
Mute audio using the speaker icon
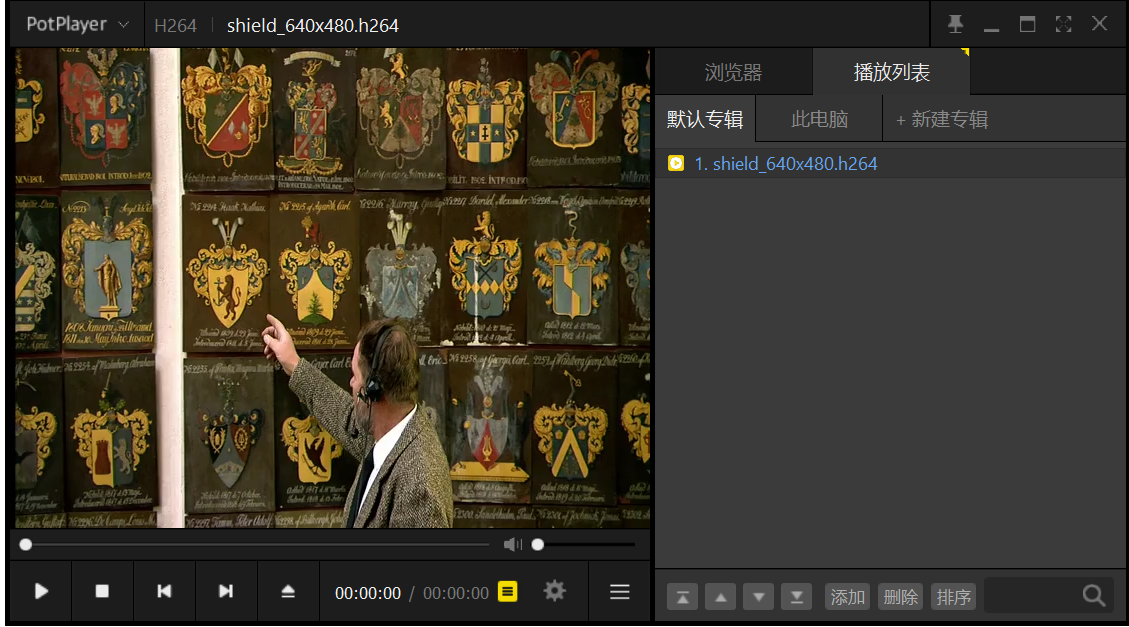[x=512, y=544]
